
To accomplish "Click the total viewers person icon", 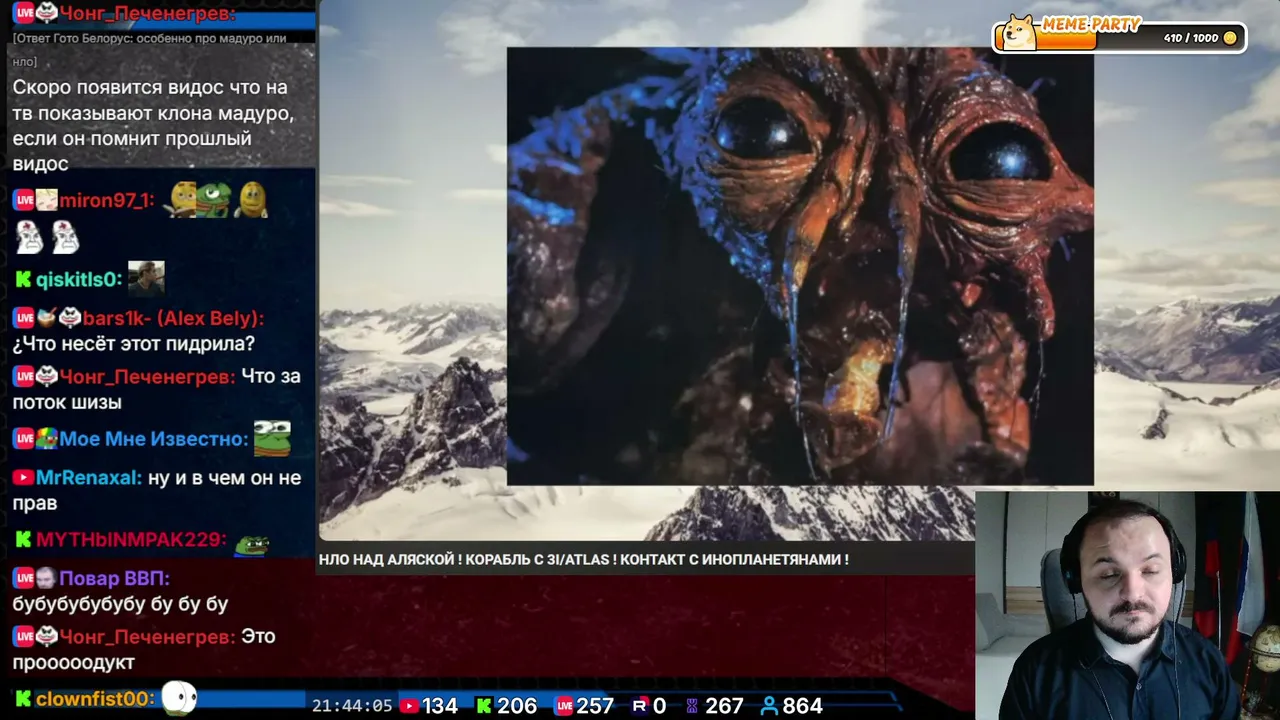I will coord(769,706).
